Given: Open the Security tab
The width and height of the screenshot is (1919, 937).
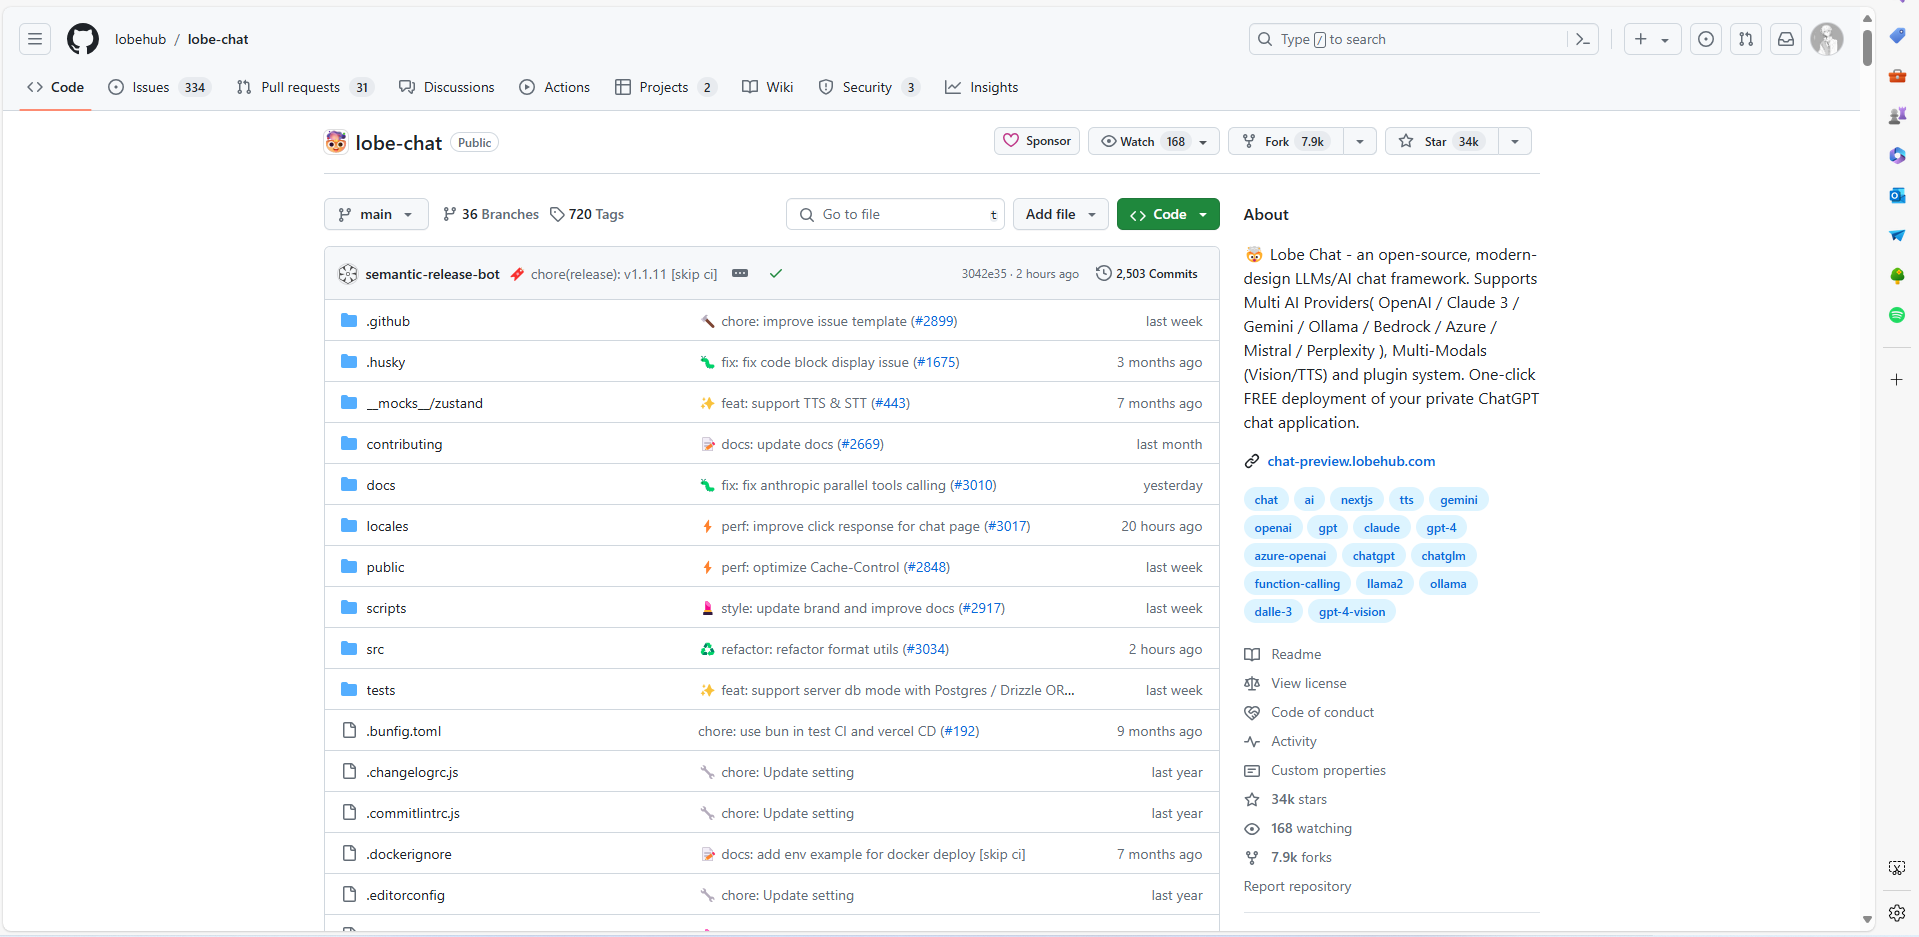Looking at the screenshot, I should tap(868, 87).
